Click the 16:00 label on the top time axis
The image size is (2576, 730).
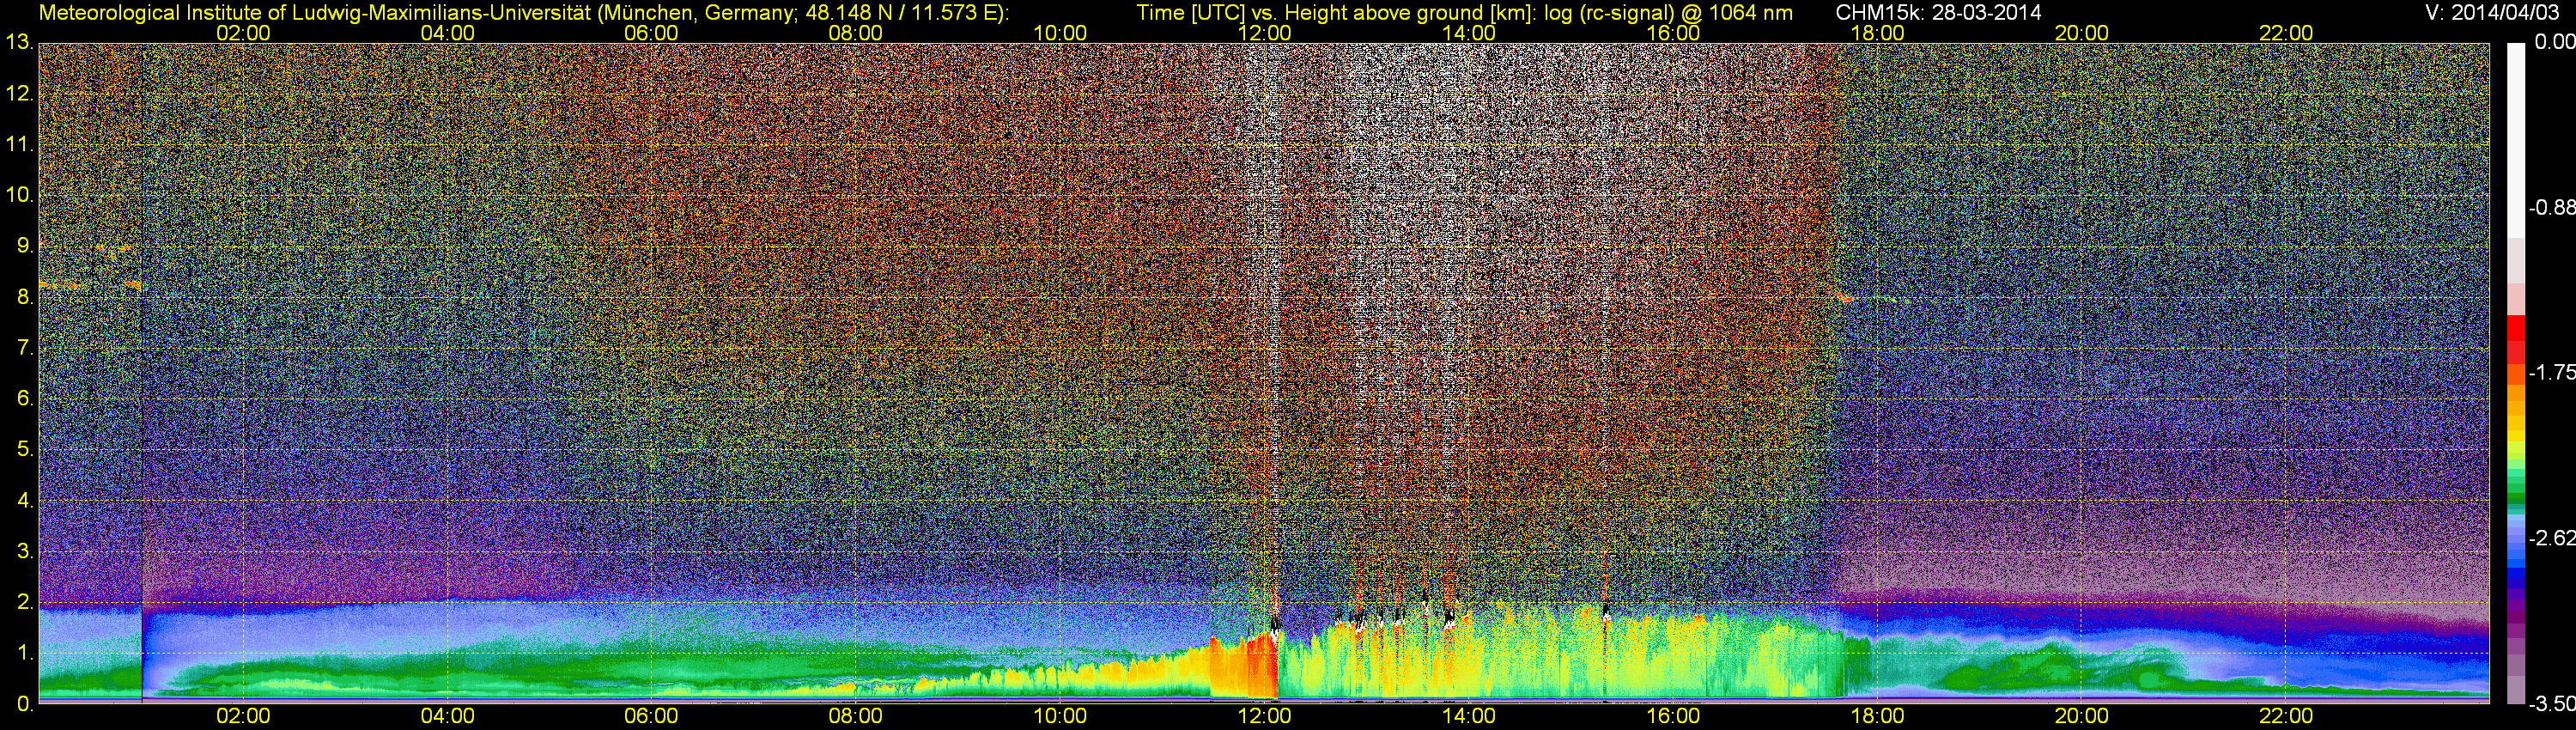click(x=1673, y=33)
